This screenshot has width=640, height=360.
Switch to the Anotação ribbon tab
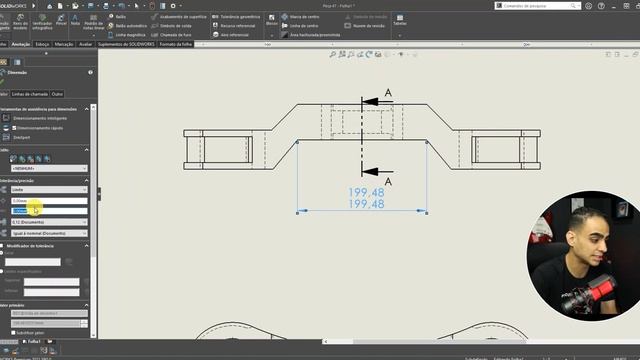(21, 44)
